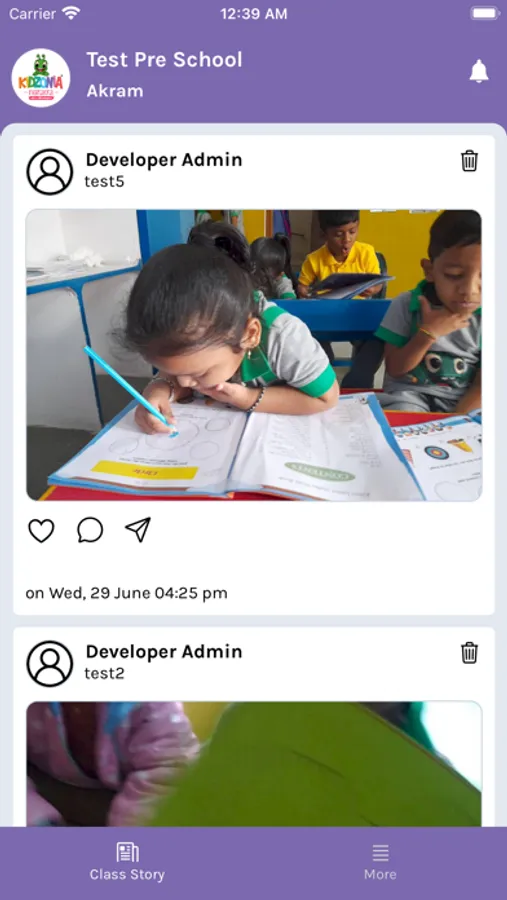Screen dimensions: 507x900
Task: Like the test5 post with heart icon
Action: coord(41,530)
